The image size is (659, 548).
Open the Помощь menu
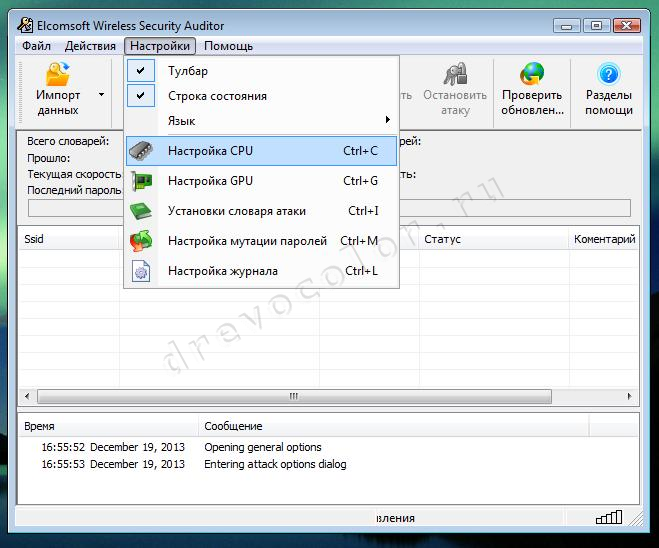[x=228, y=46]
